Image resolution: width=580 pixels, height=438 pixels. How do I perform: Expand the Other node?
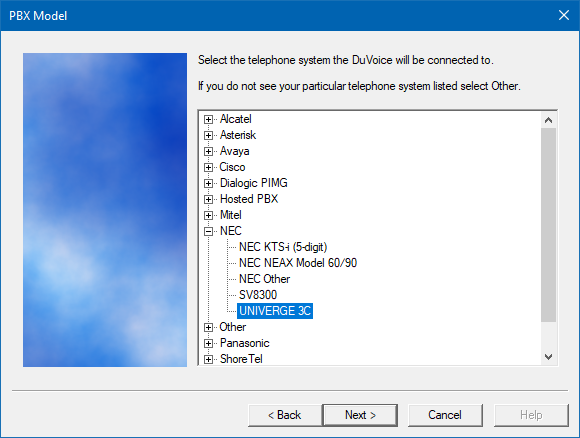click(x=208, y=327)
